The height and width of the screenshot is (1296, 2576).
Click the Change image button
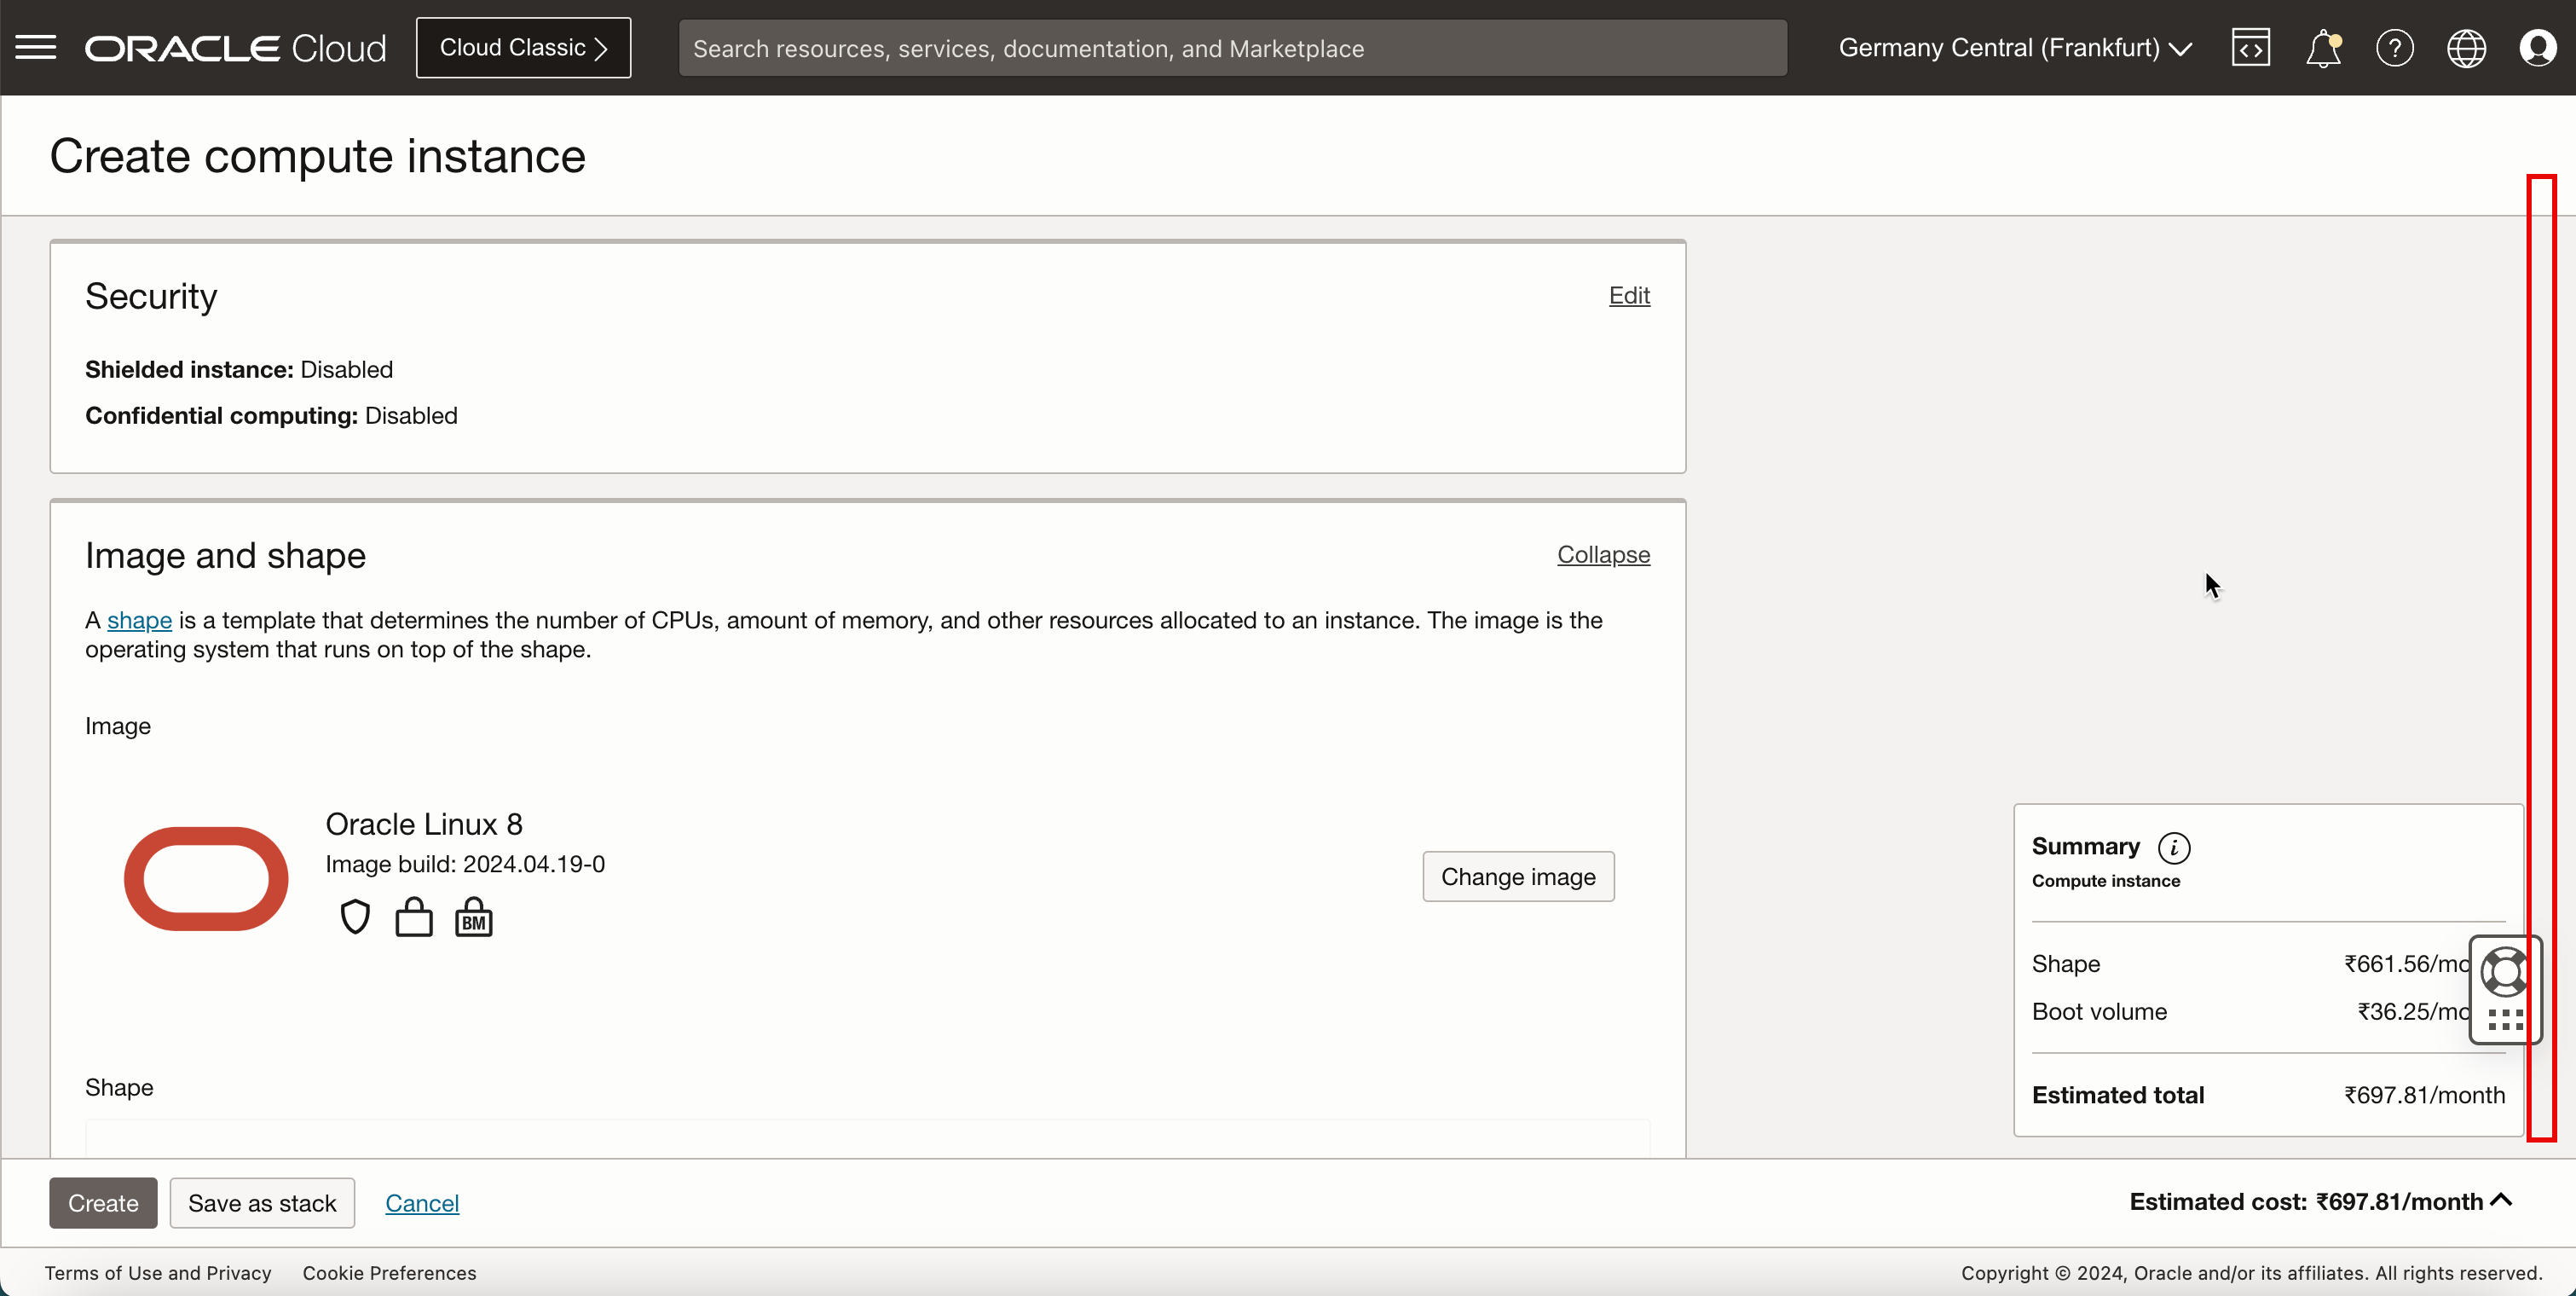click(1518, 877)
